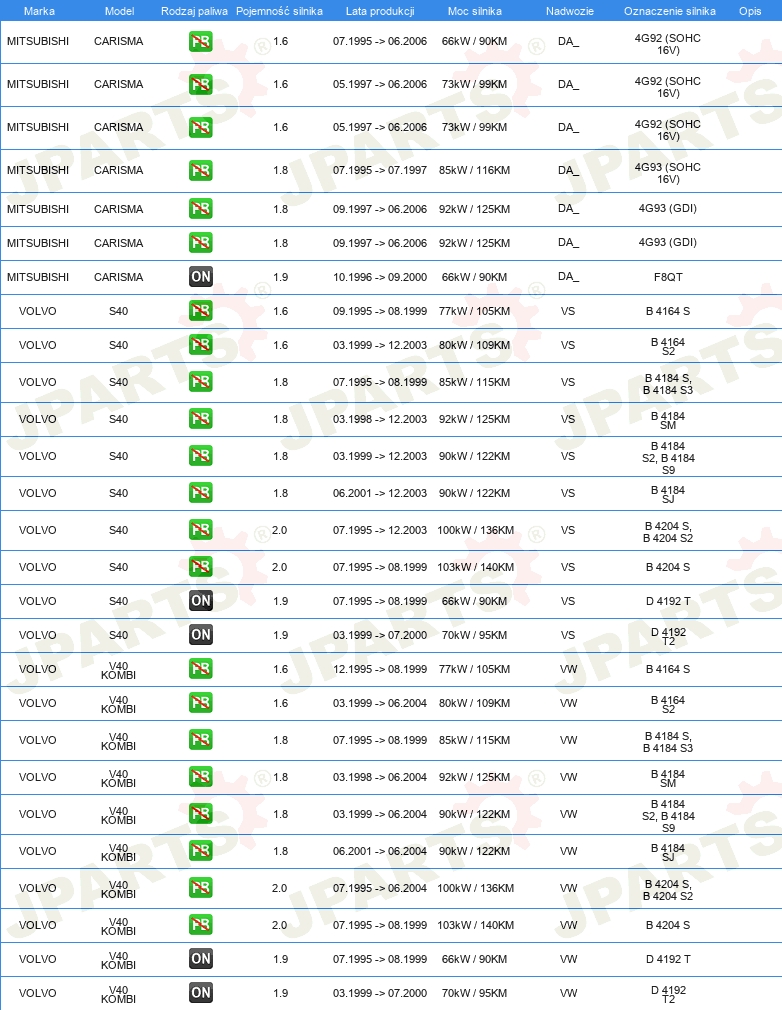Click the 85kW / 116KM power value
The image size is (782, 1010).
475,170
